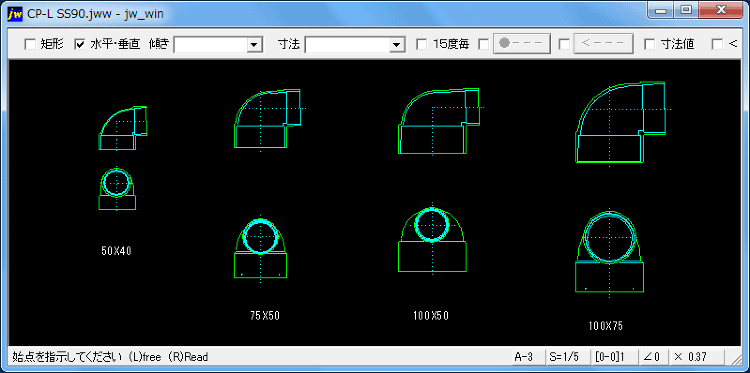Enable the 矩形 checkbox
Image resolution: width=750 pixels, height=373 pixels.
point(30,44)
